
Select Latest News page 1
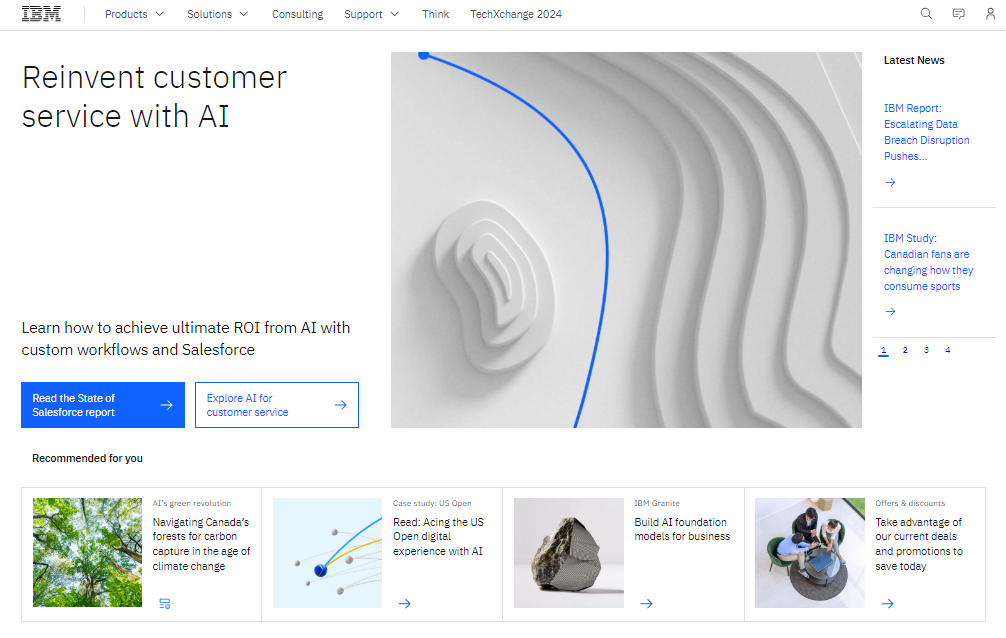[x=883, y=350]
